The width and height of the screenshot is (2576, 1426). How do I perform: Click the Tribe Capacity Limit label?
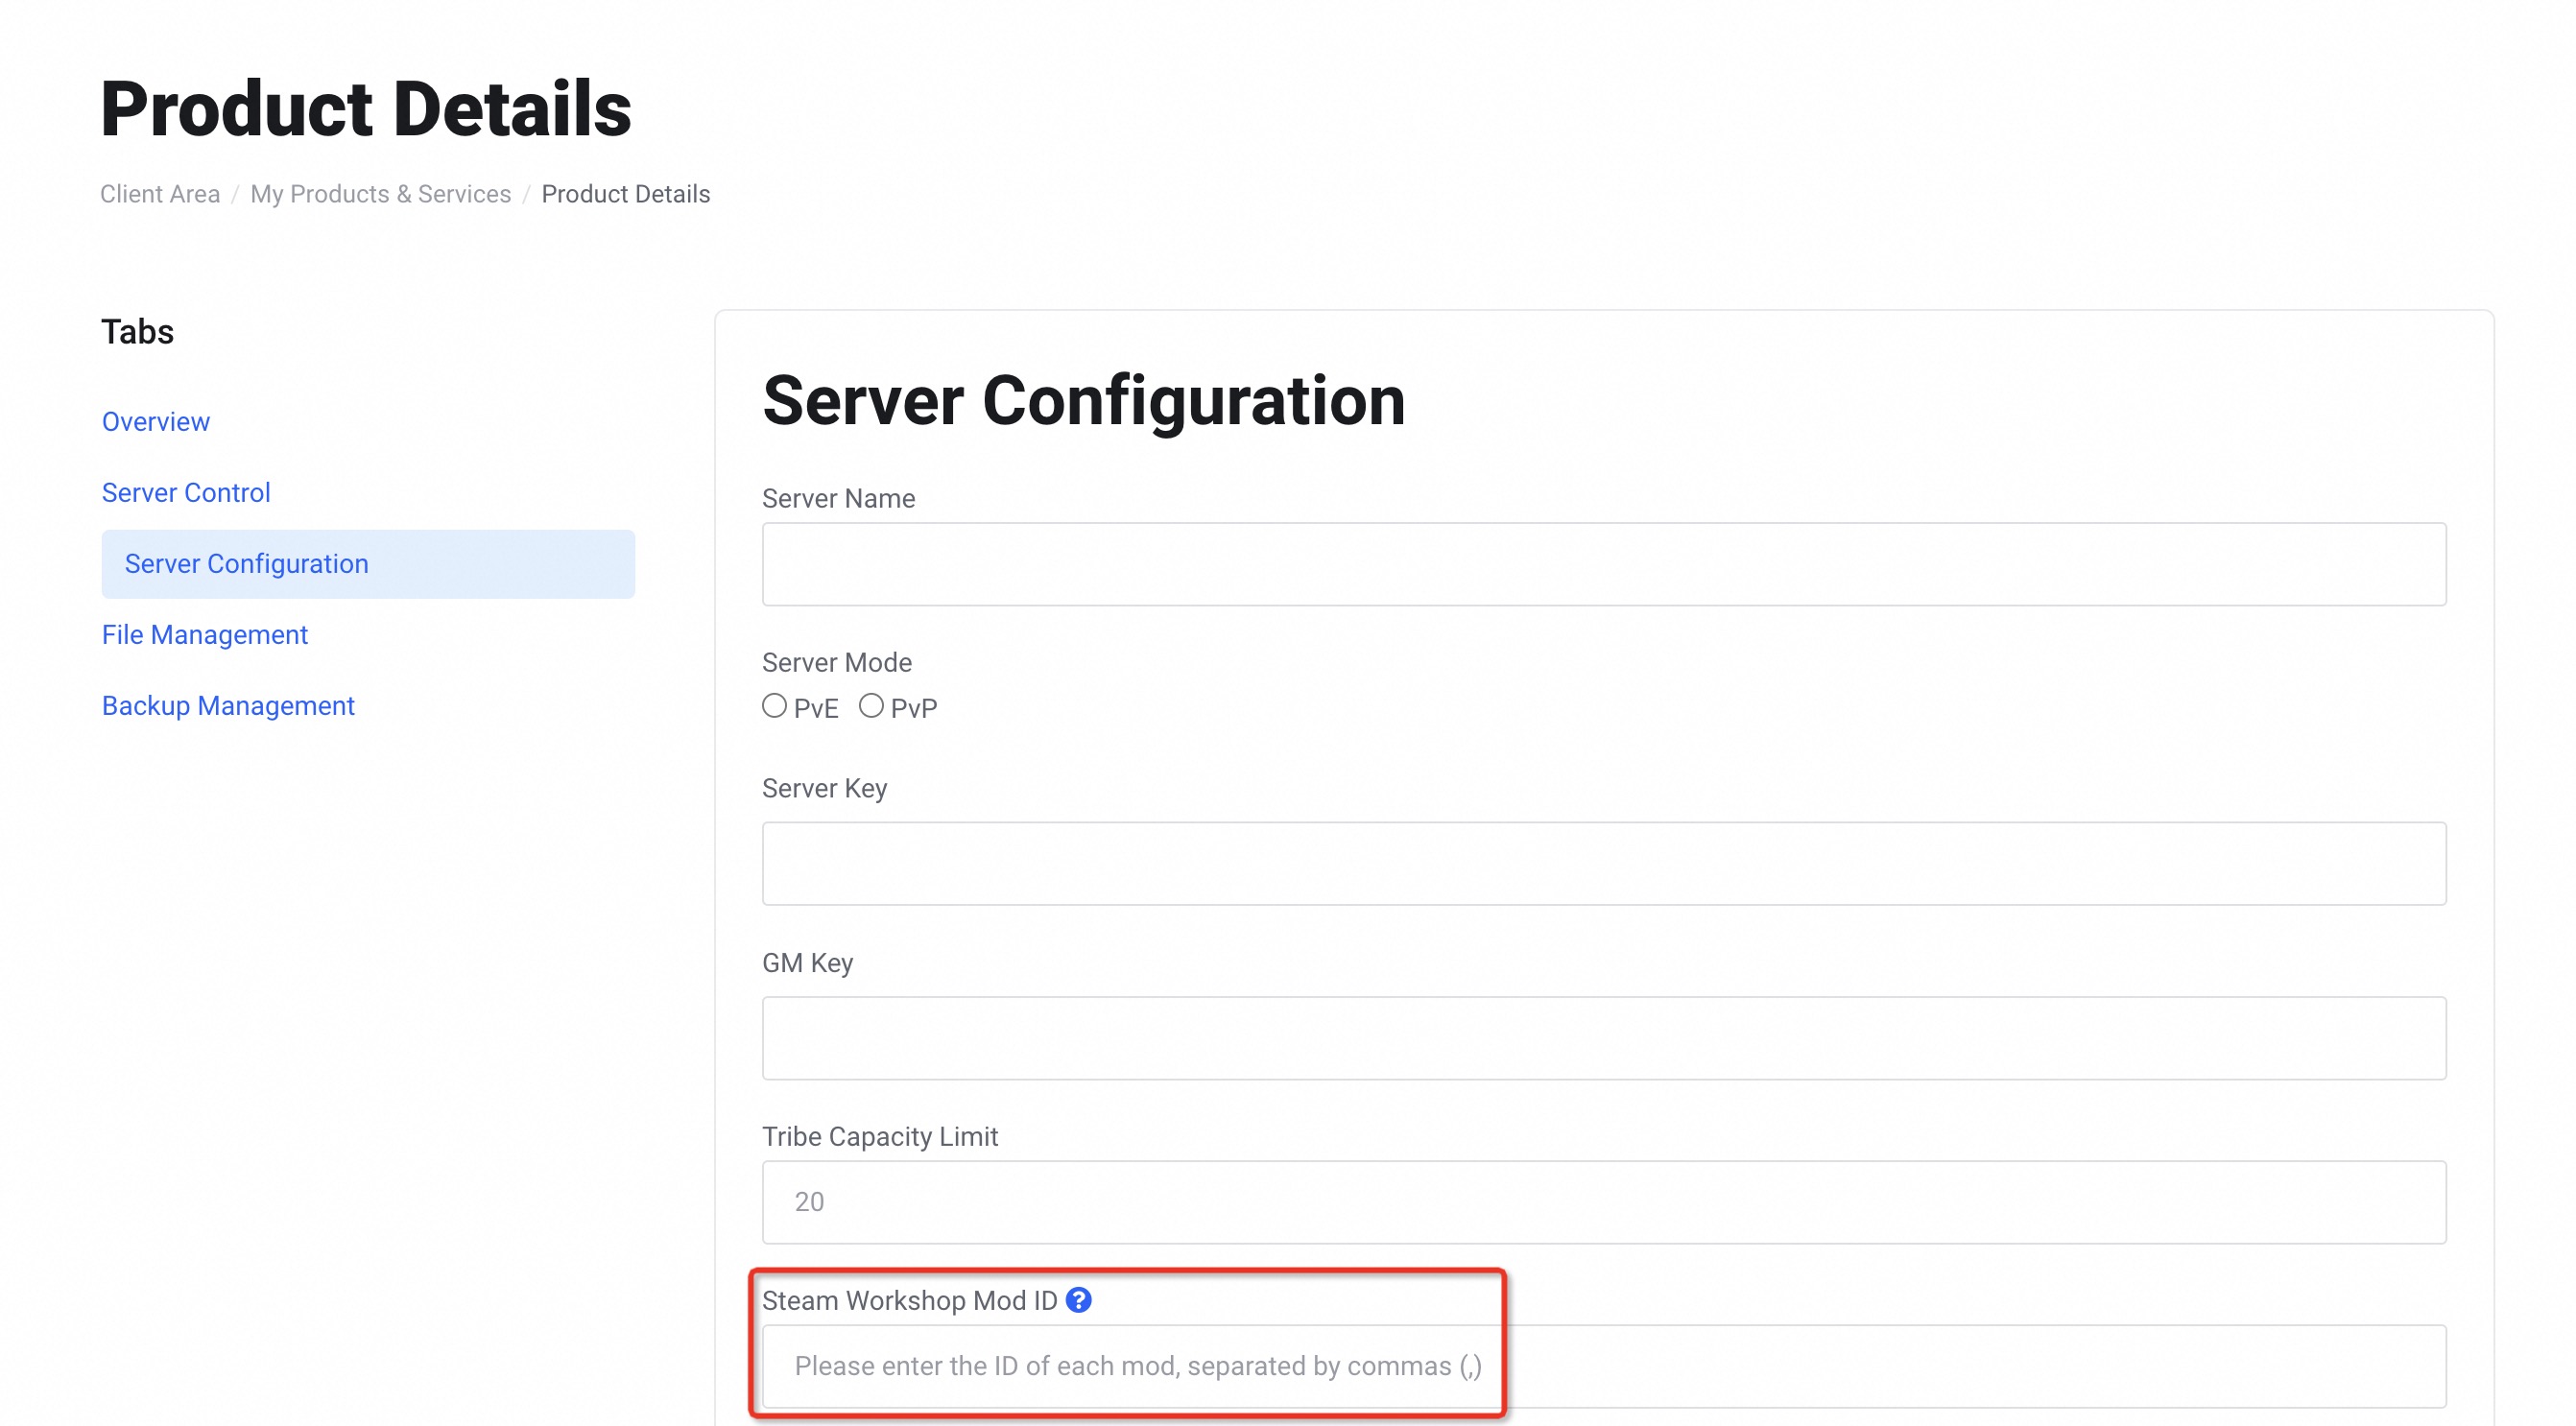click(880, 1136)
